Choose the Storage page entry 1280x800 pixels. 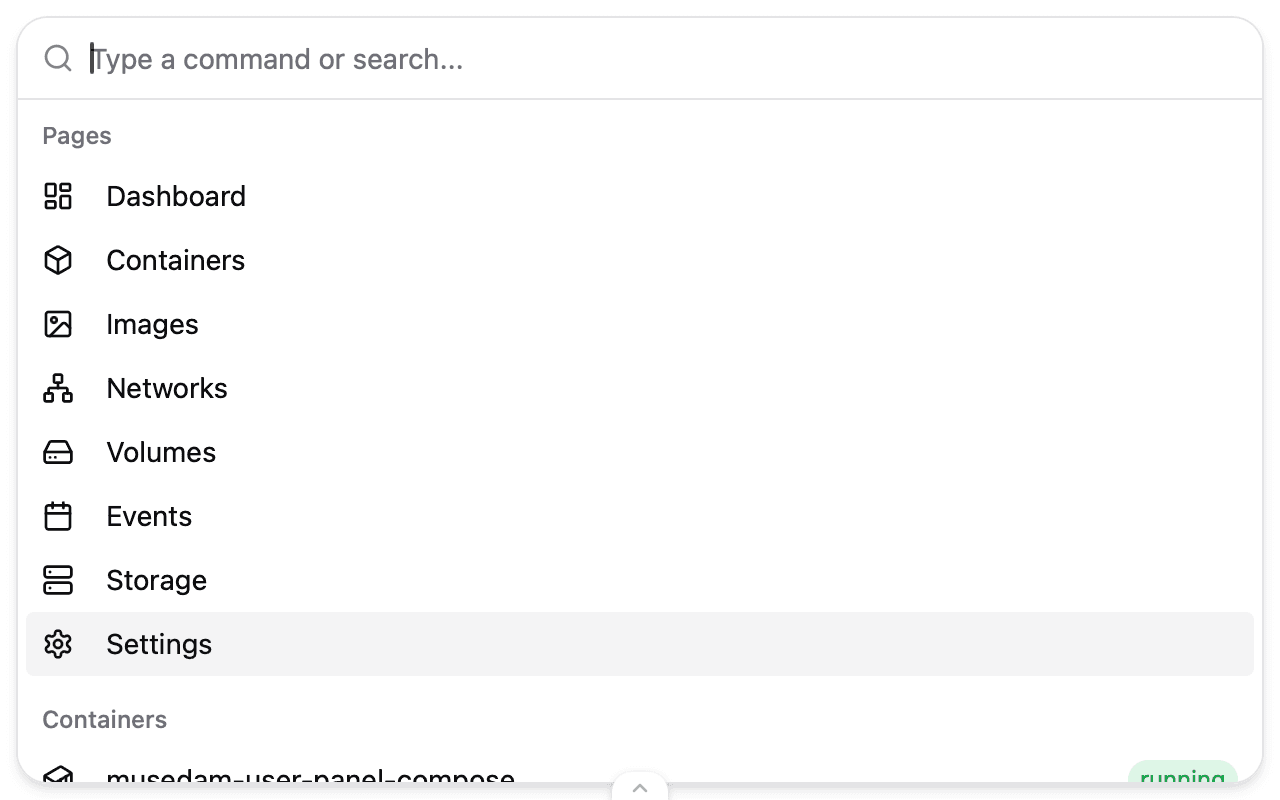tap(157, 581)
